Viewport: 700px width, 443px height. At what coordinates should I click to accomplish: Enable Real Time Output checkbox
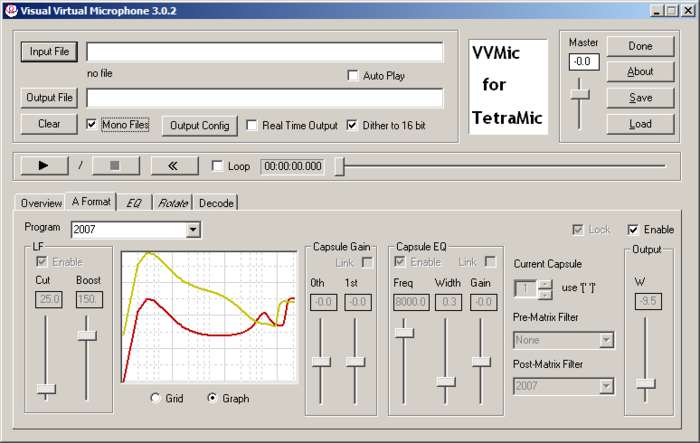(x=252, y=125)
